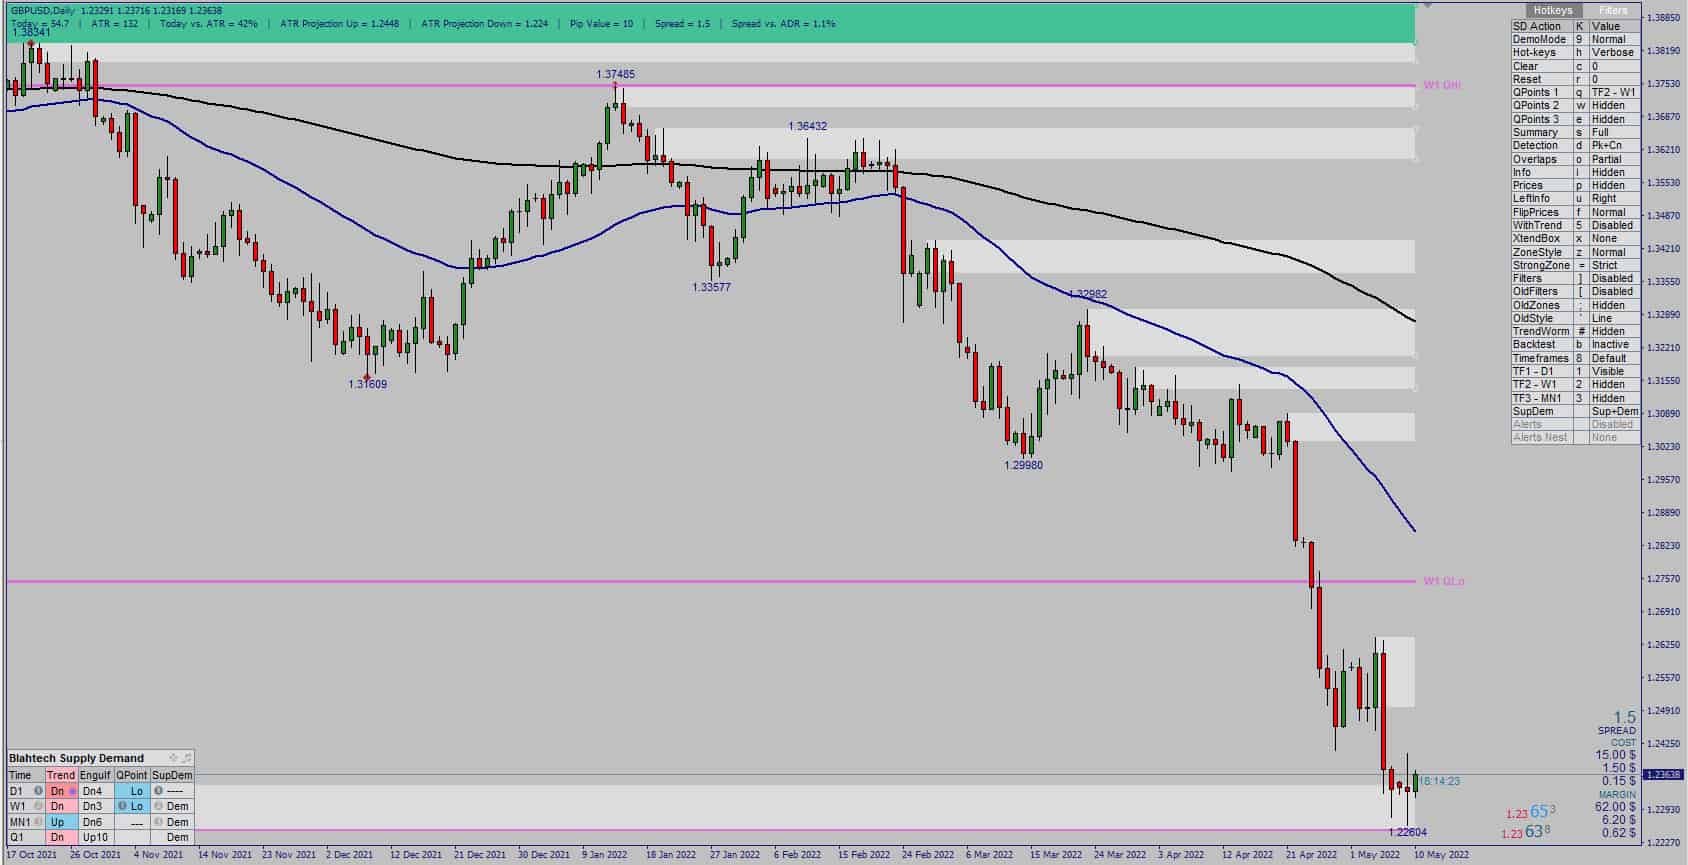Click the purple dot in D1 Trend cell
This screenshot has height=865, width=1688.
(x=72, y=791)
